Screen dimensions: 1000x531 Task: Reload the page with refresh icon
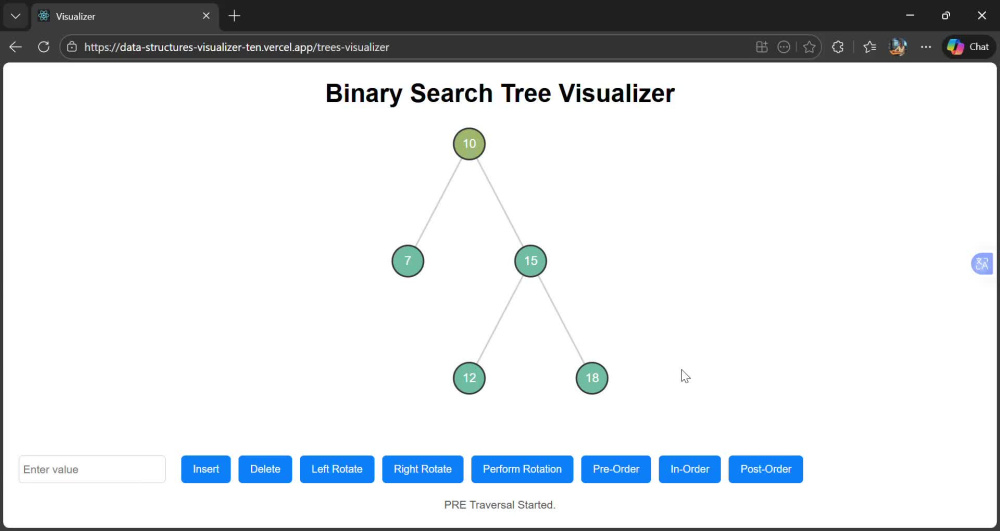pos(43,47)
